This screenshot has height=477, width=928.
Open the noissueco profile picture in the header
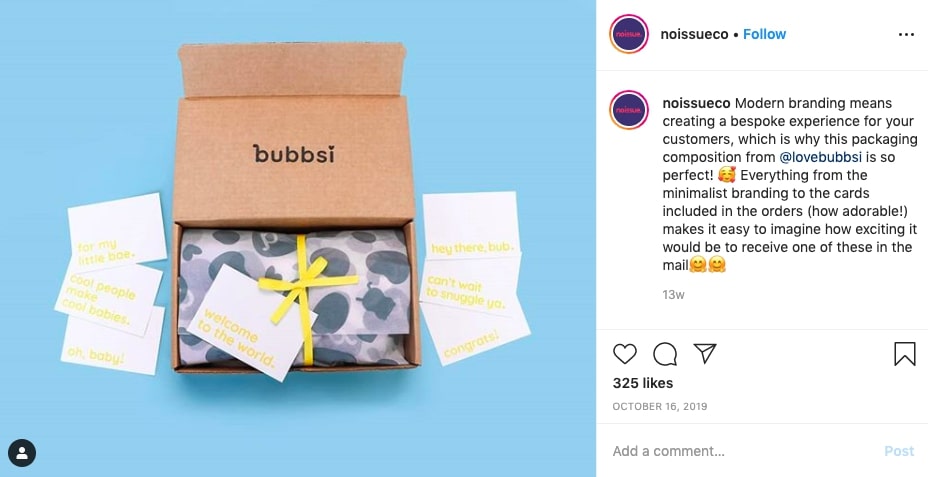[x=629, y=34]
